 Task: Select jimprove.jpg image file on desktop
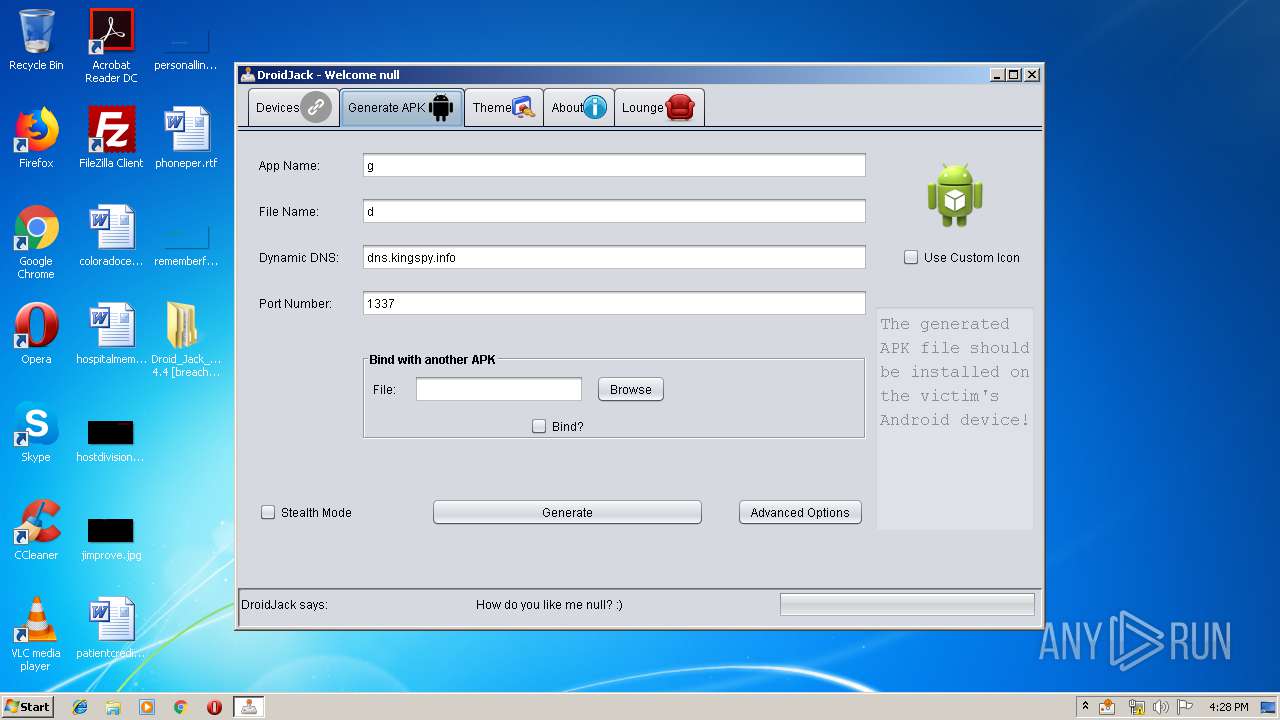tap(111, 538)
